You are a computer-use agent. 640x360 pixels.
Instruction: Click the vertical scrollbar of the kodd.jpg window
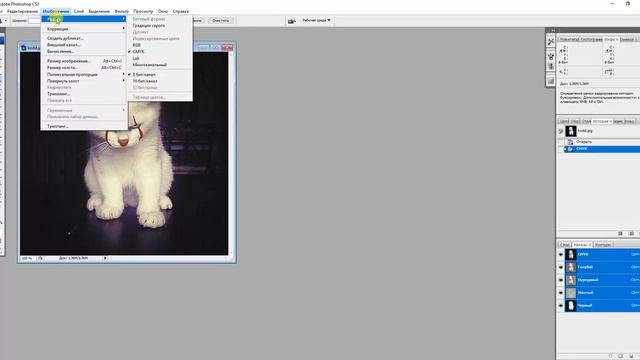(231, 153)
